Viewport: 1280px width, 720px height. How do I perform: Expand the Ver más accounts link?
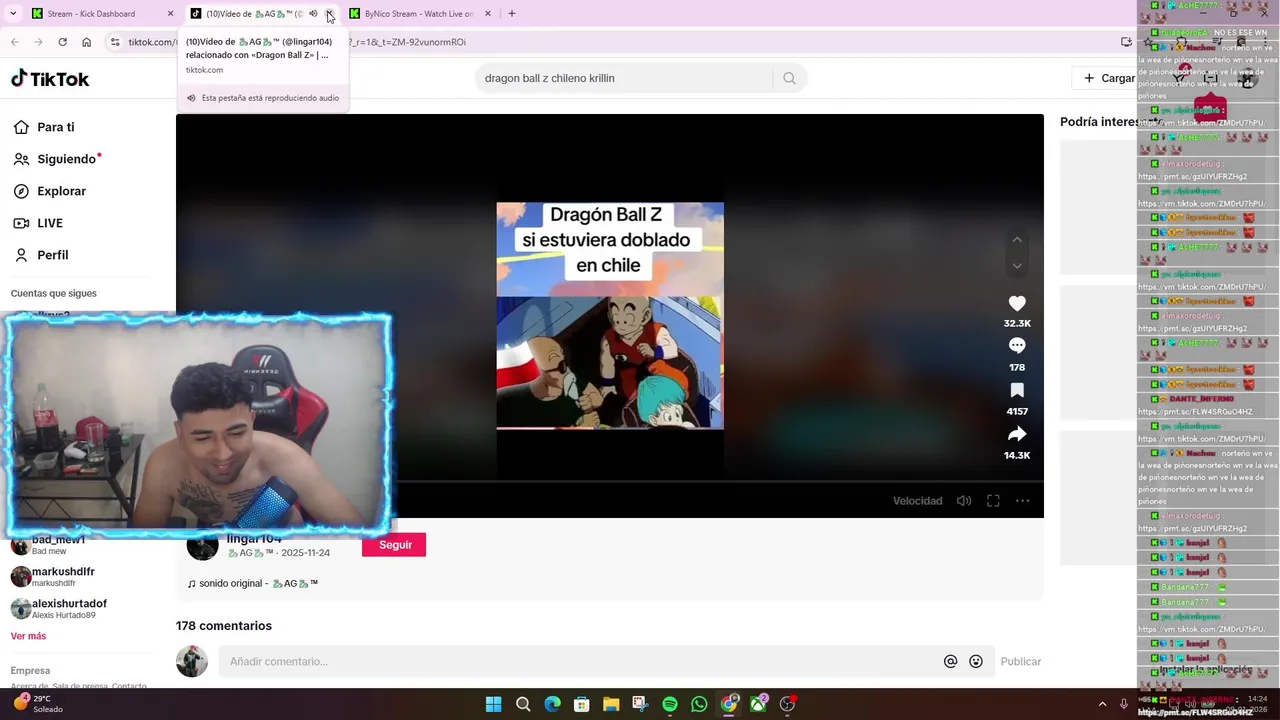coord(28,636)
